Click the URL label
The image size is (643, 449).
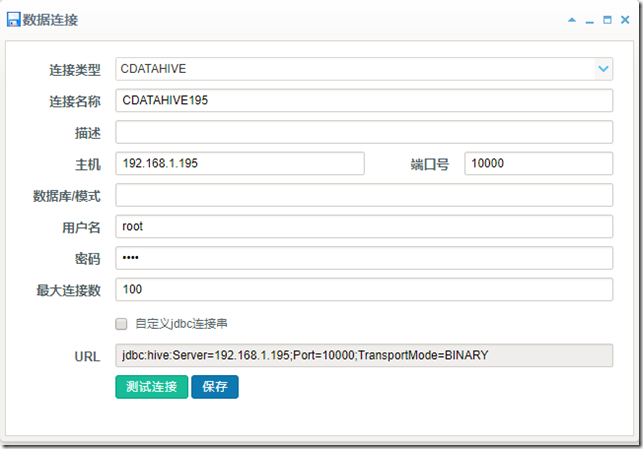tap(87, 357)
